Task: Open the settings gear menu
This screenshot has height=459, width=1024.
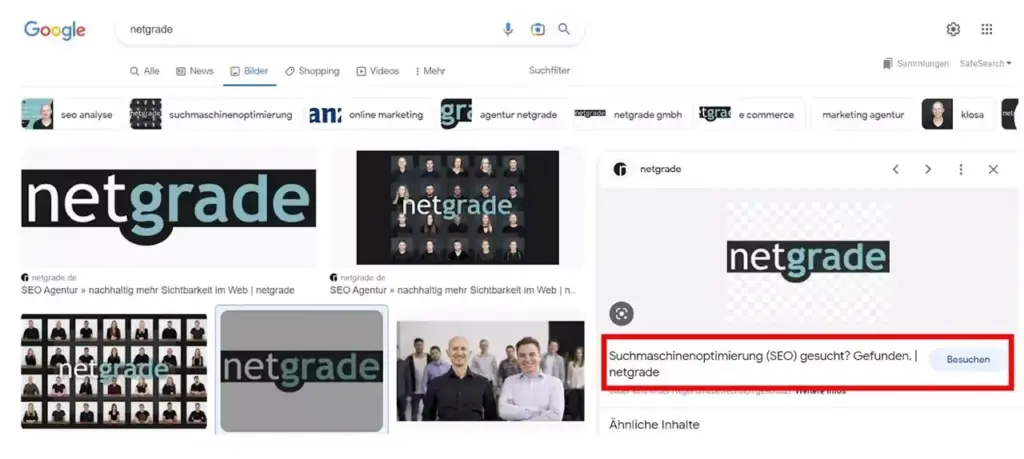Action: pyautogui.click(x=953, y=29)
